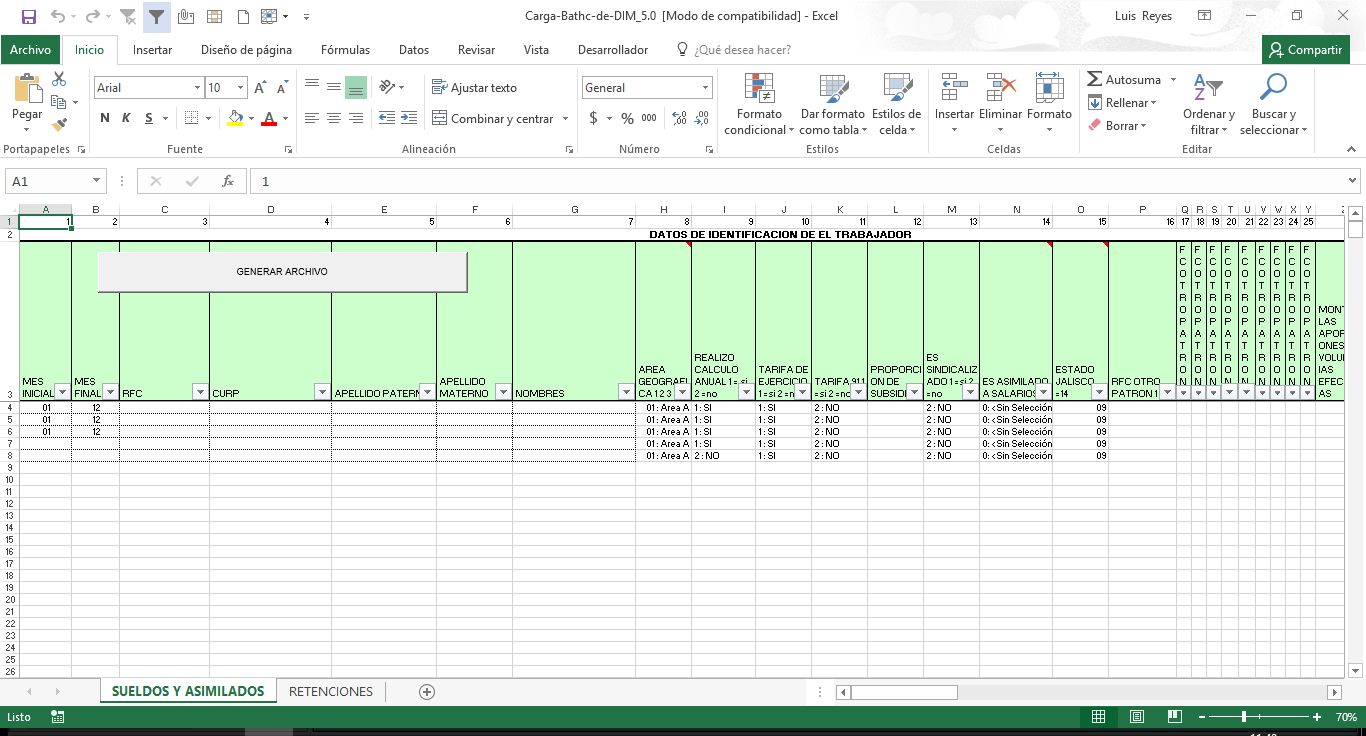Click the clear filter icon in quick access toolbar
Viewport: 1366px width, 736px height.
[x=128, y=16]
